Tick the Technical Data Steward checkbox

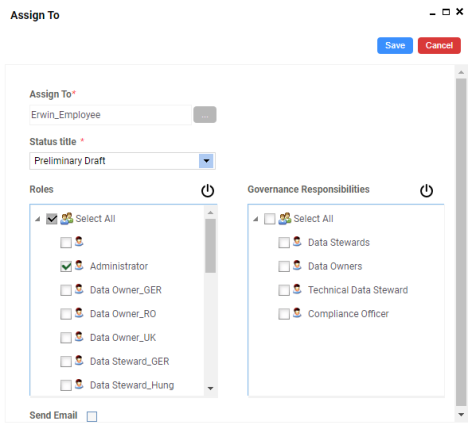(284, 290)
